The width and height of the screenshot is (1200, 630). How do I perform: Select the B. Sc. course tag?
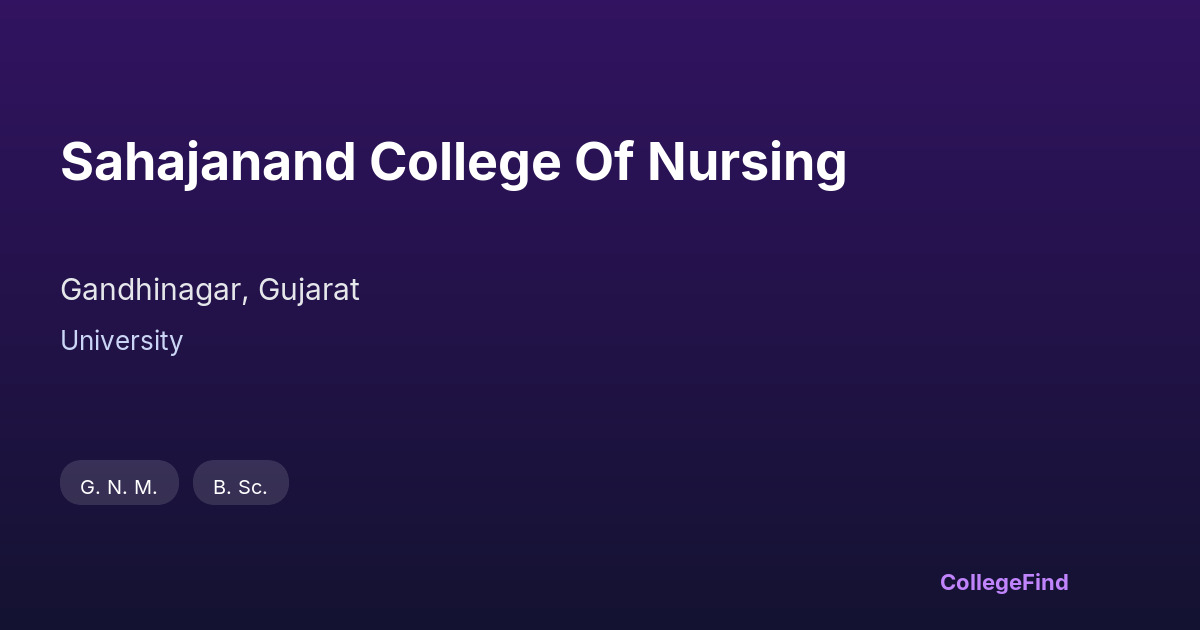coord(240,487)
